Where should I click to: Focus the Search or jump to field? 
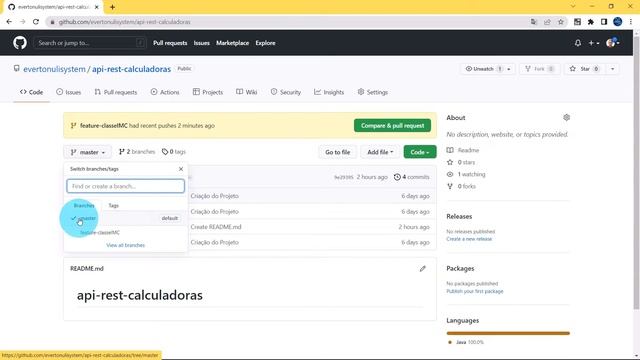click(x=90, y=43)
